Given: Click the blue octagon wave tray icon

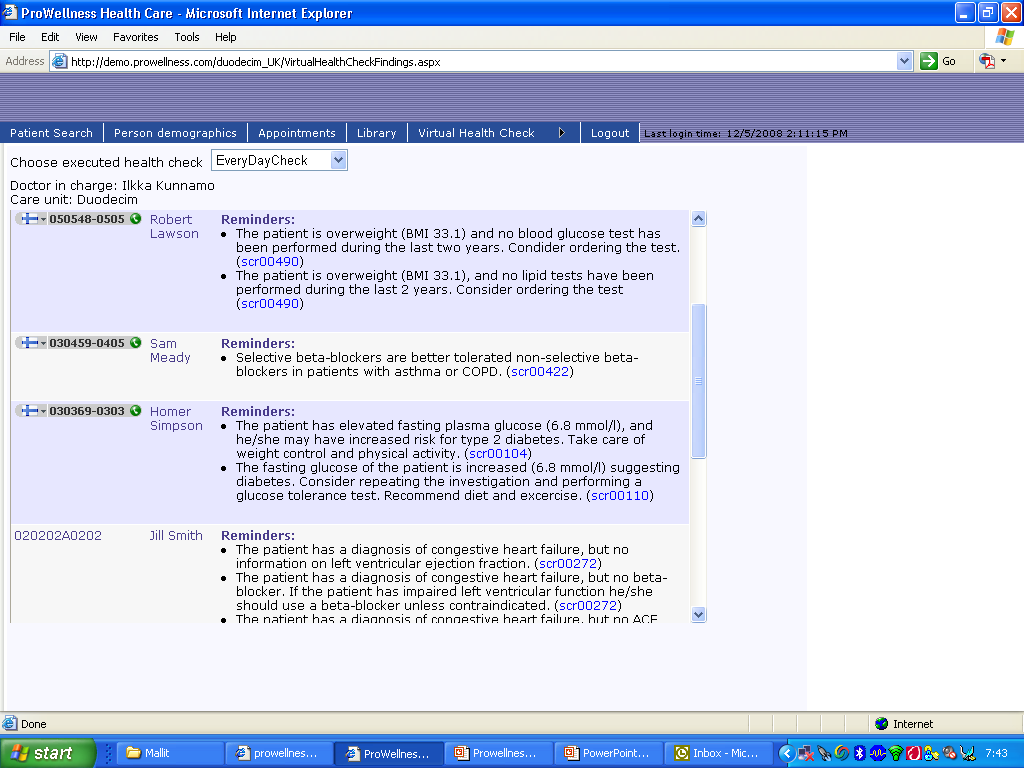Looking at the screenshot, I should point(878,753).
